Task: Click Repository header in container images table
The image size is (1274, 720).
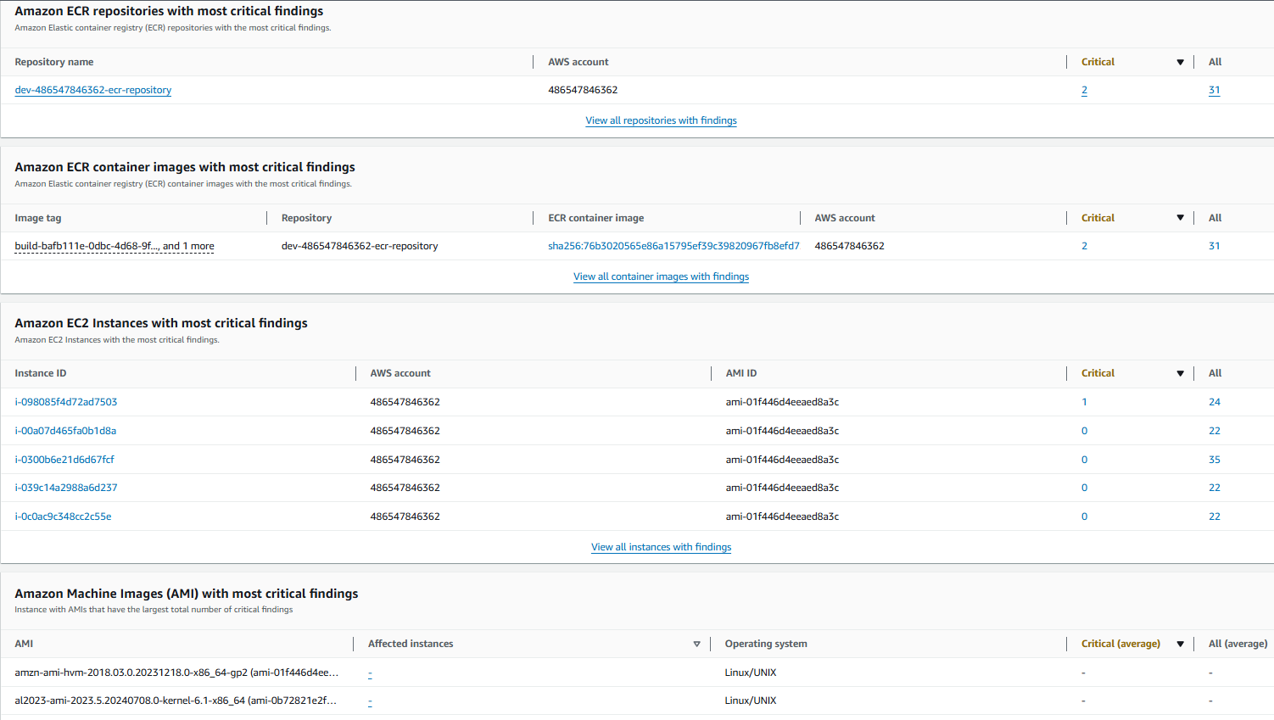Action: point(306,218)
